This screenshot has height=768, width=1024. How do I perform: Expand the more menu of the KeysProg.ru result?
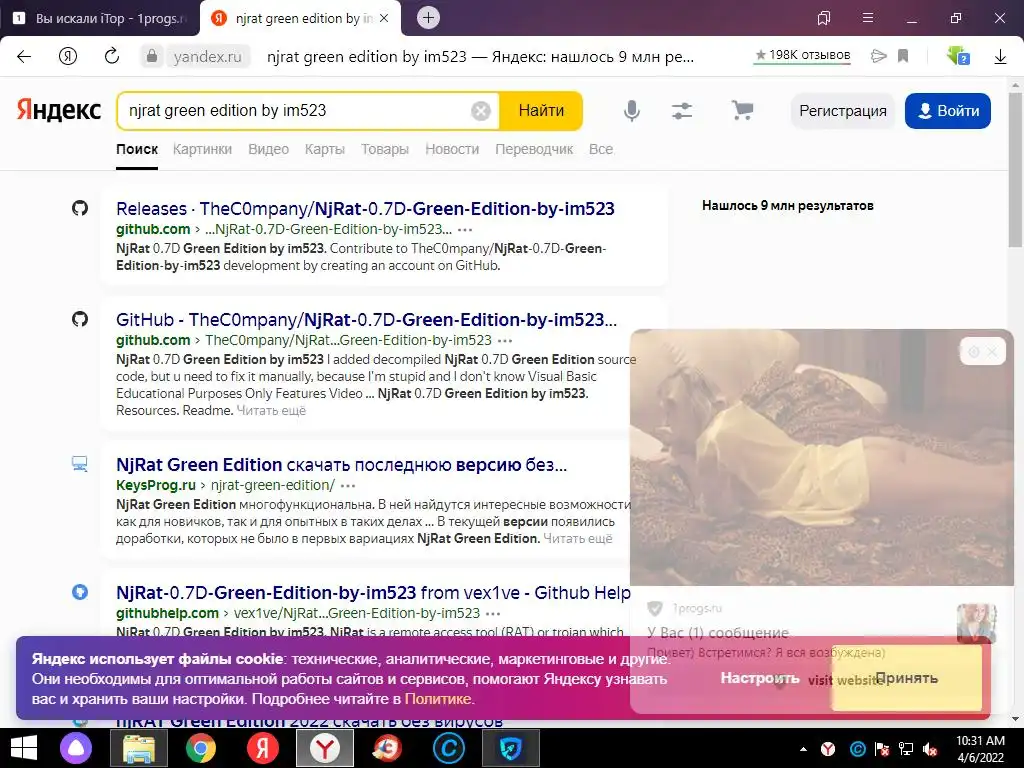pyautogui.click(x=348, y=486)
